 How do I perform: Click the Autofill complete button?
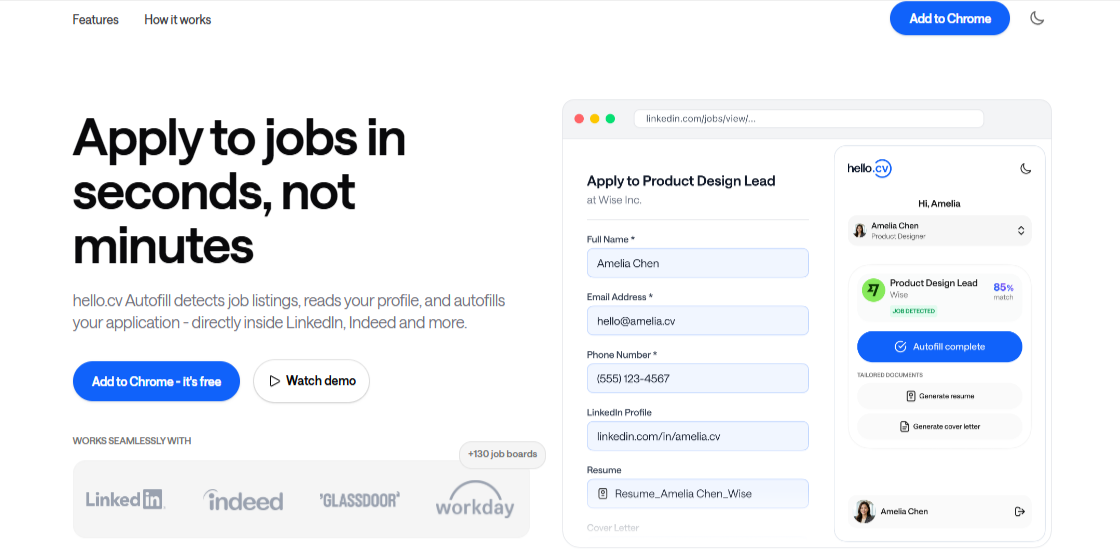(939, 347)
